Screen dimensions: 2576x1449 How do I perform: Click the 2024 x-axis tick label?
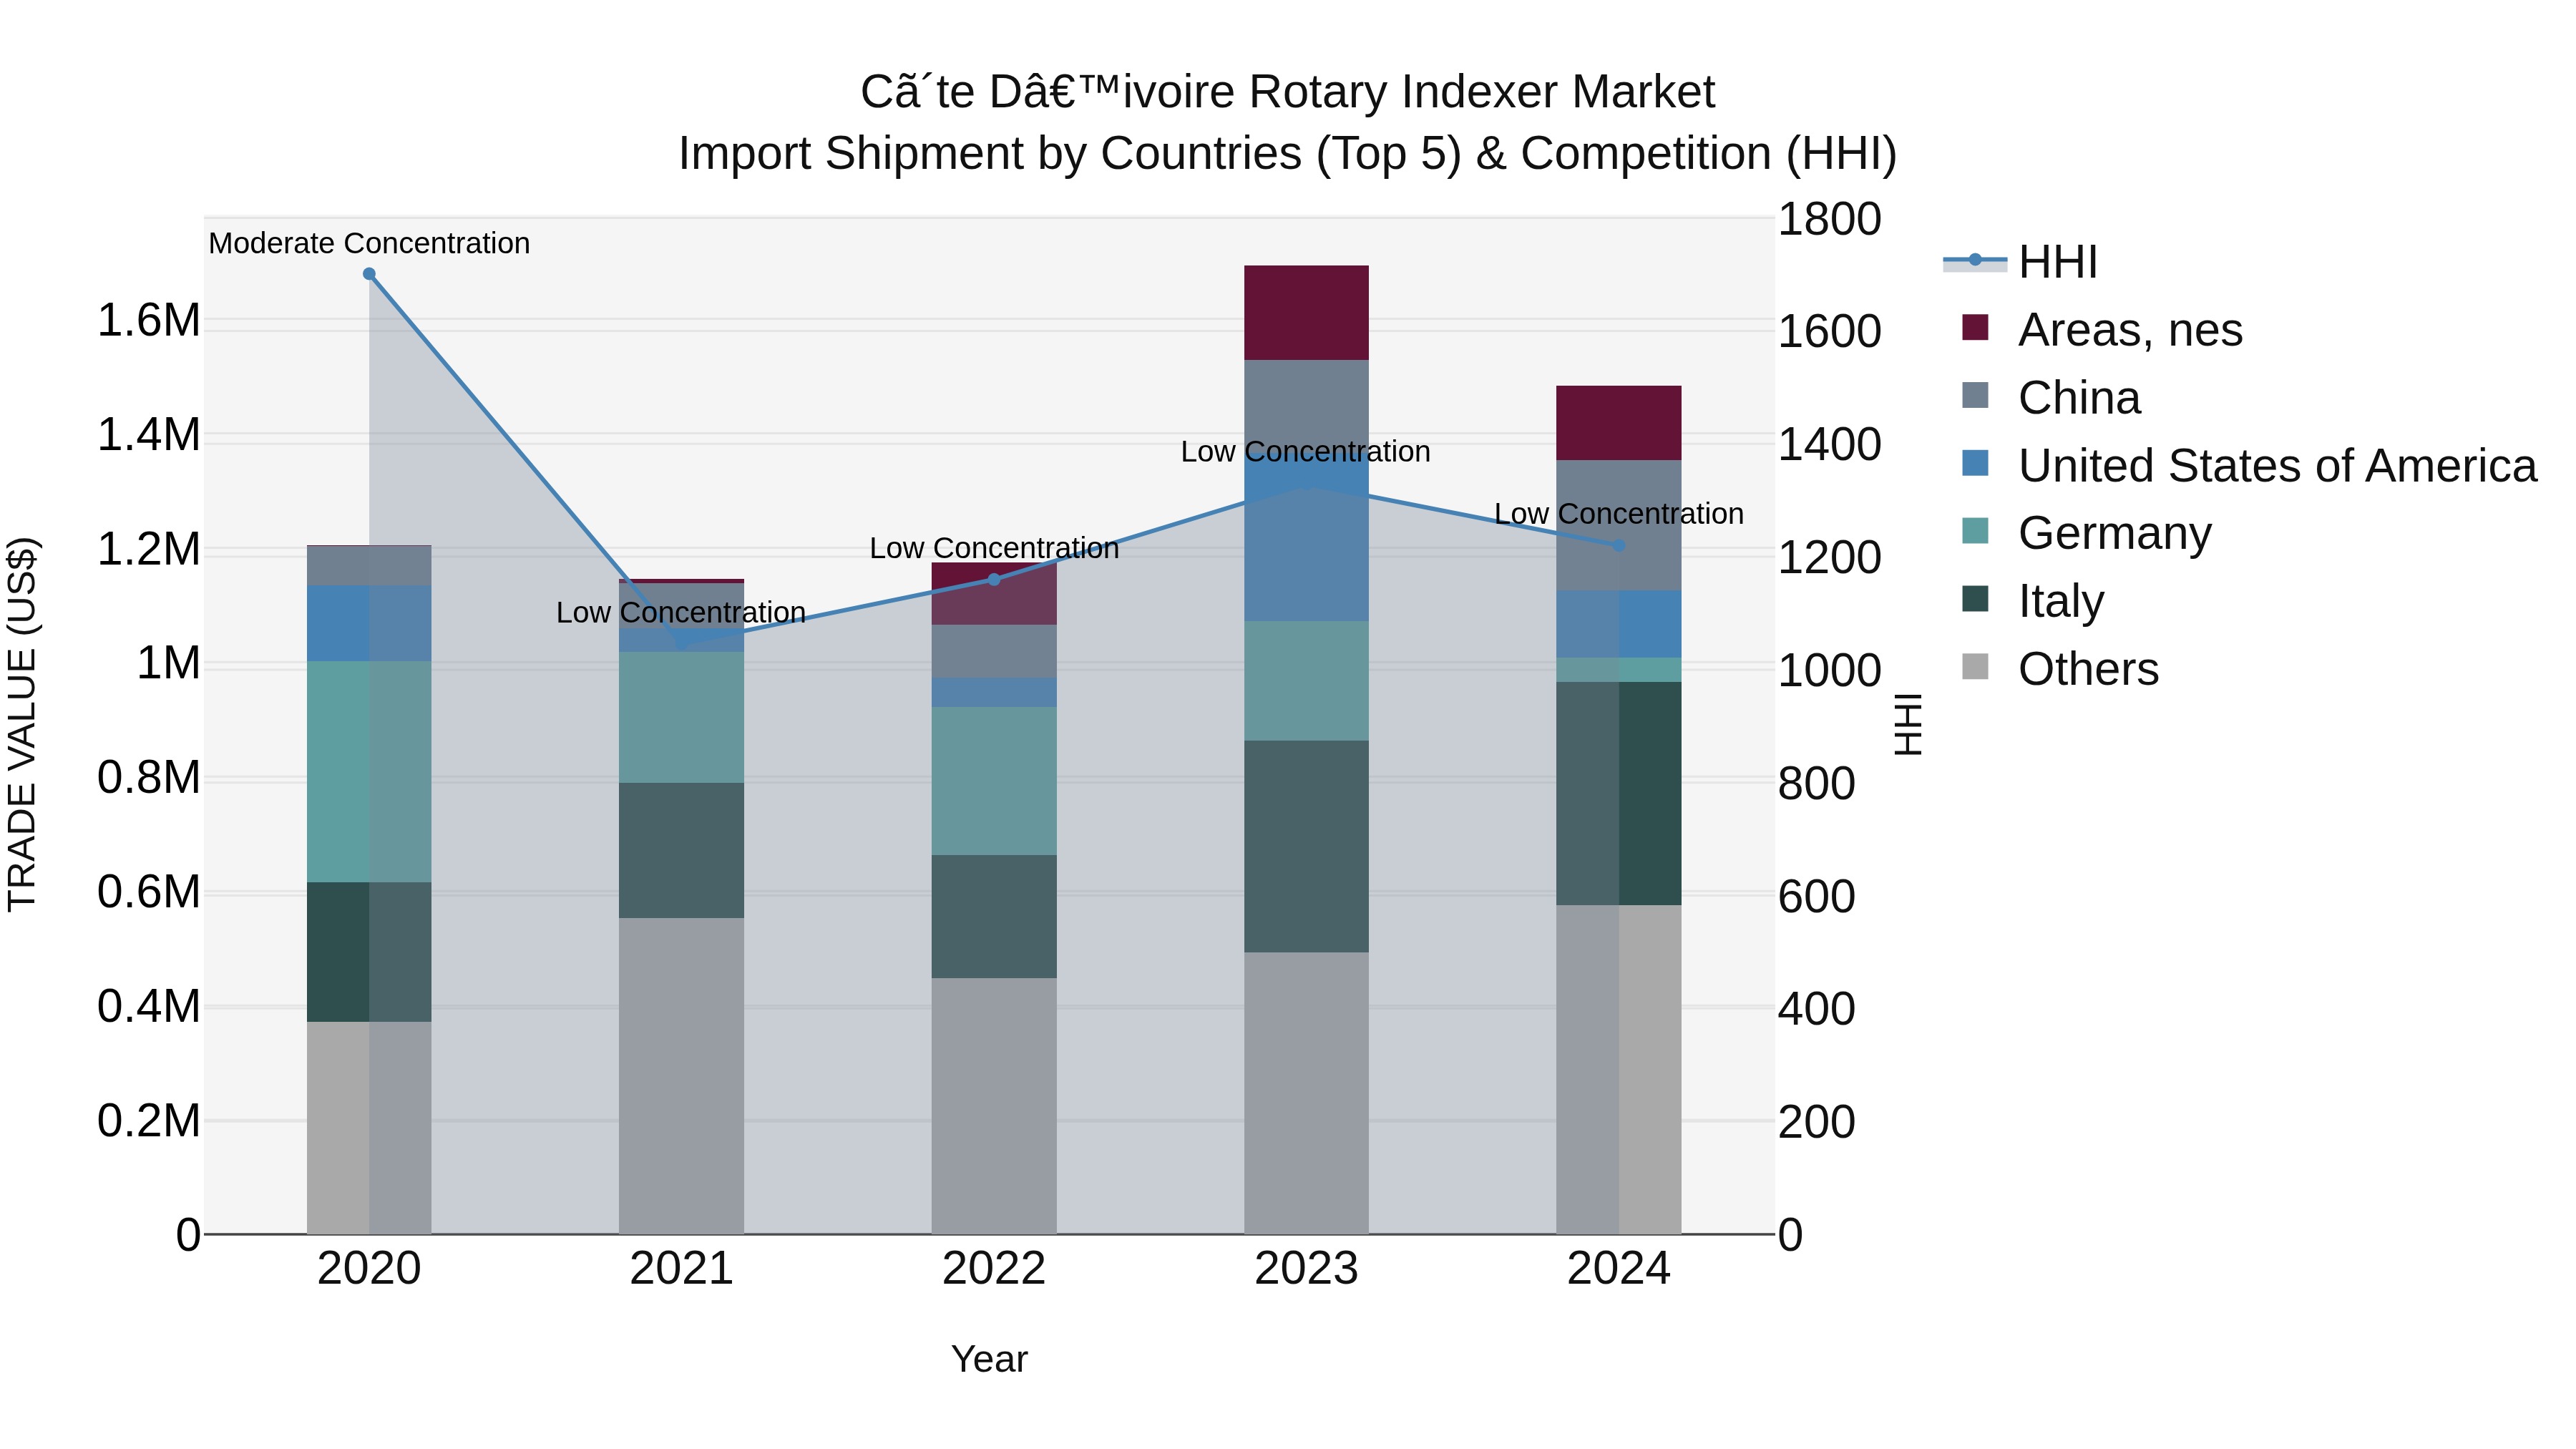pos(1619,1269)
